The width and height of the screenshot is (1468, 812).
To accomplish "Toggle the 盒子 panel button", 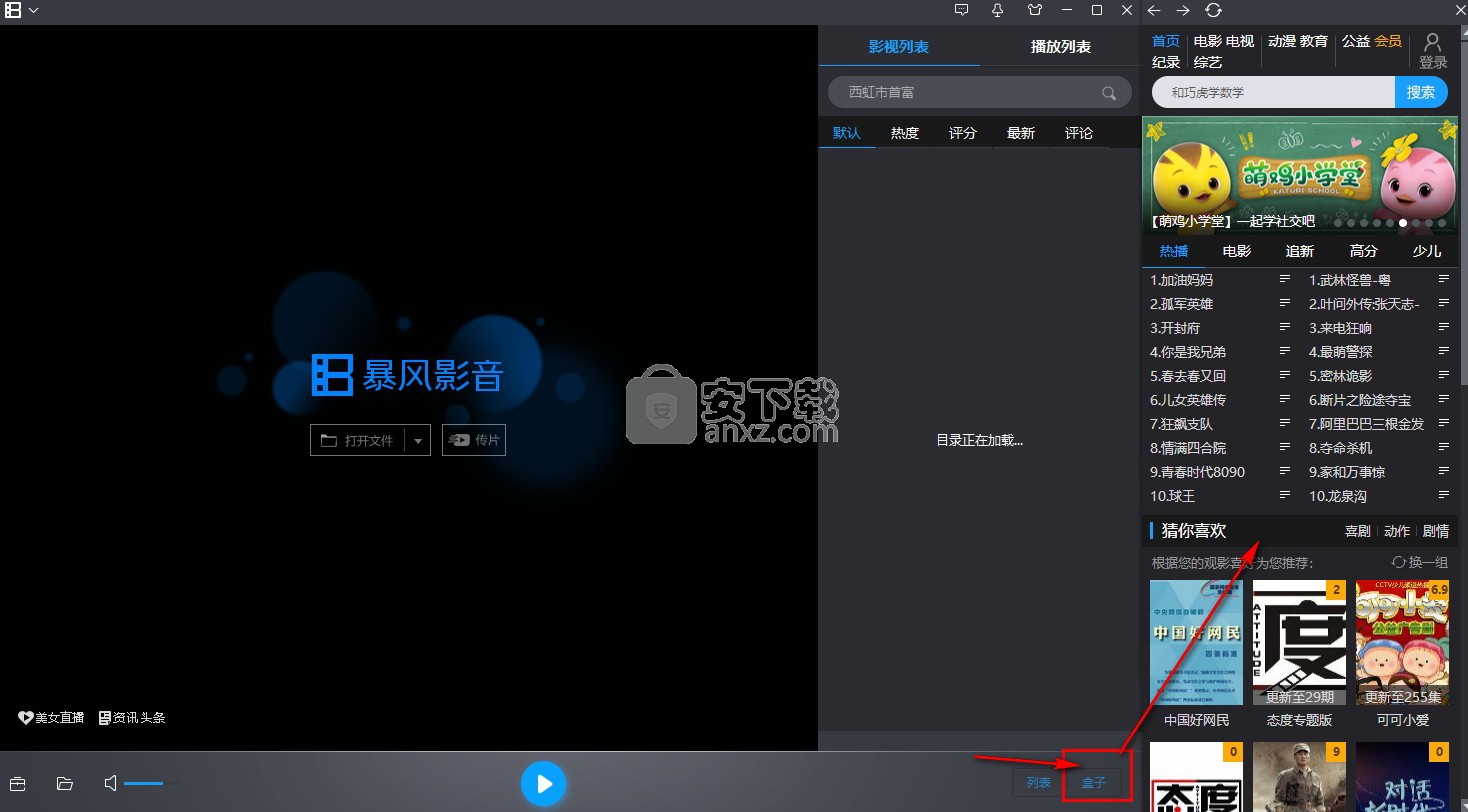I will click(x=1094, y=783).
